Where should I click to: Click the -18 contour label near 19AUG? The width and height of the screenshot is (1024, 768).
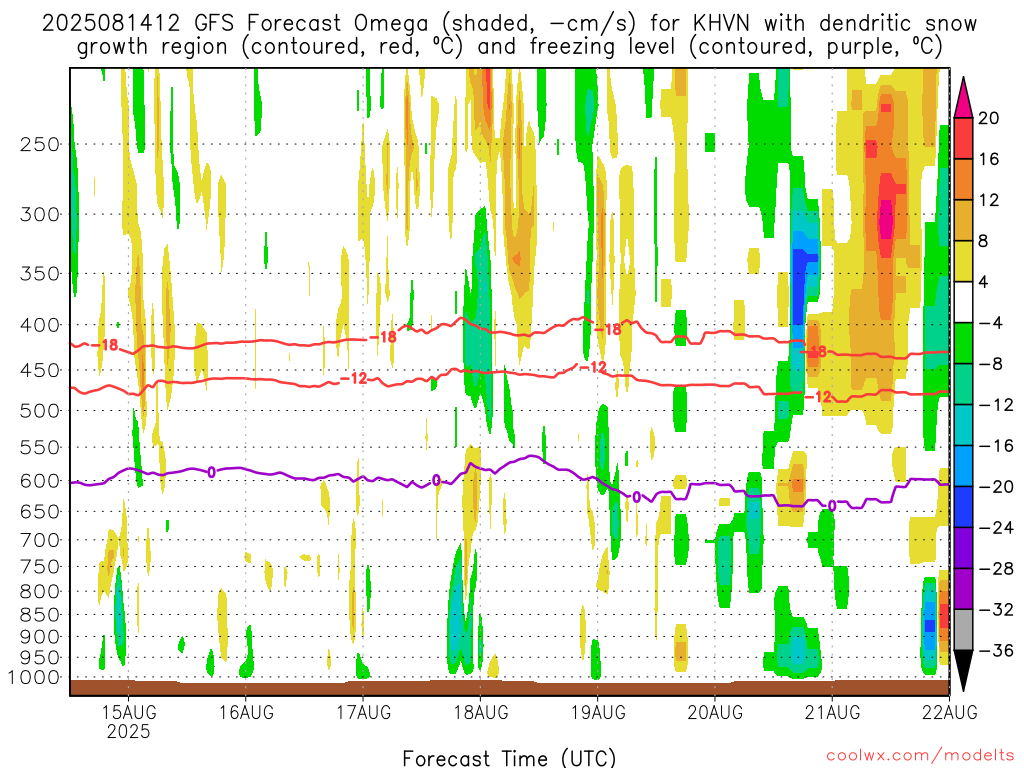[608, 330]
